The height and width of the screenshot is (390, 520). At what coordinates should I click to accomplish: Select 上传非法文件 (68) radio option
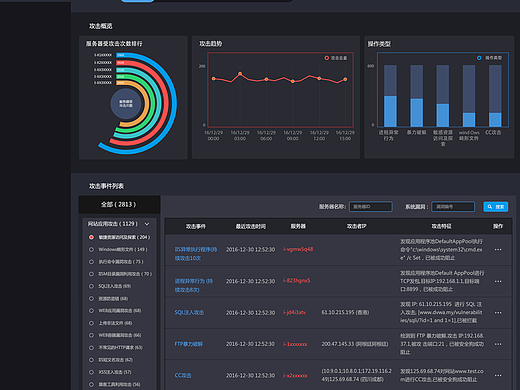(x=91, y=323)
